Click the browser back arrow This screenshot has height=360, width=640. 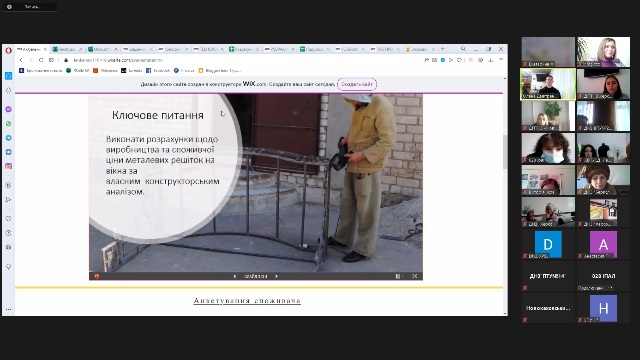(21, 60)
